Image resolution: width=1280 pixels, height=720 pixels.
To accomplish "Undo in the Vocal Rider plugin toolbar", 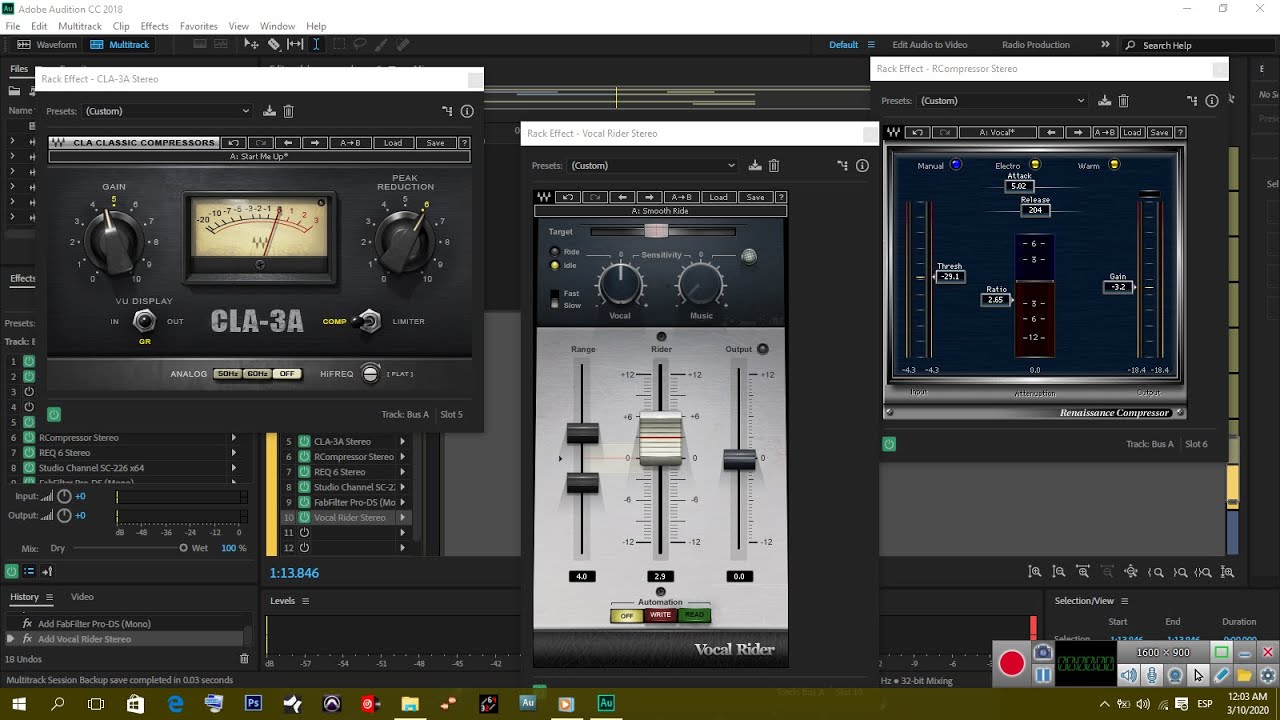I will pos(567,197).
